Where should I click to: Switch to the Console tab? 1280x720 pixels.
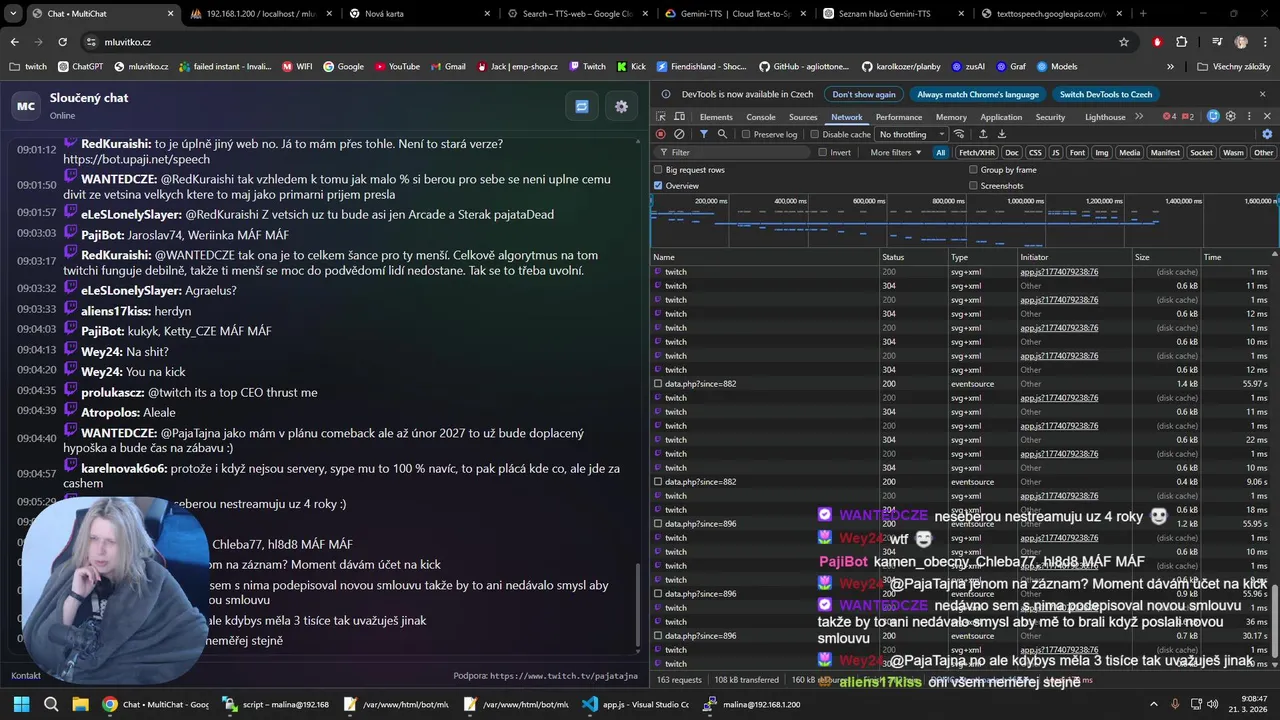pyautogui.click(x=761, y=117)
